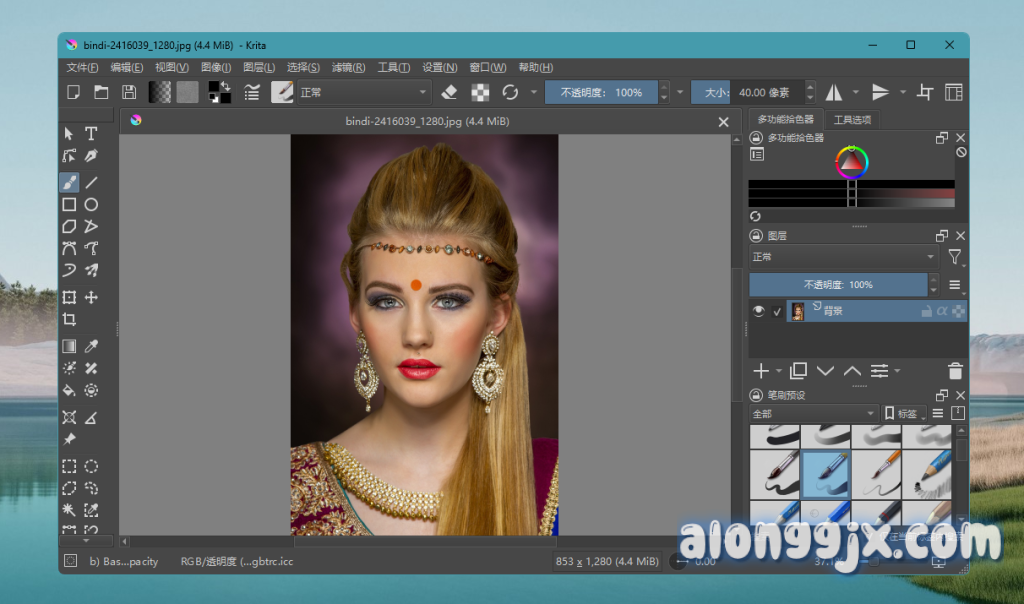Toggle preserve alpha checkerboard button
The width and height of the screenshot is (1024, 604).
point(480,92)
